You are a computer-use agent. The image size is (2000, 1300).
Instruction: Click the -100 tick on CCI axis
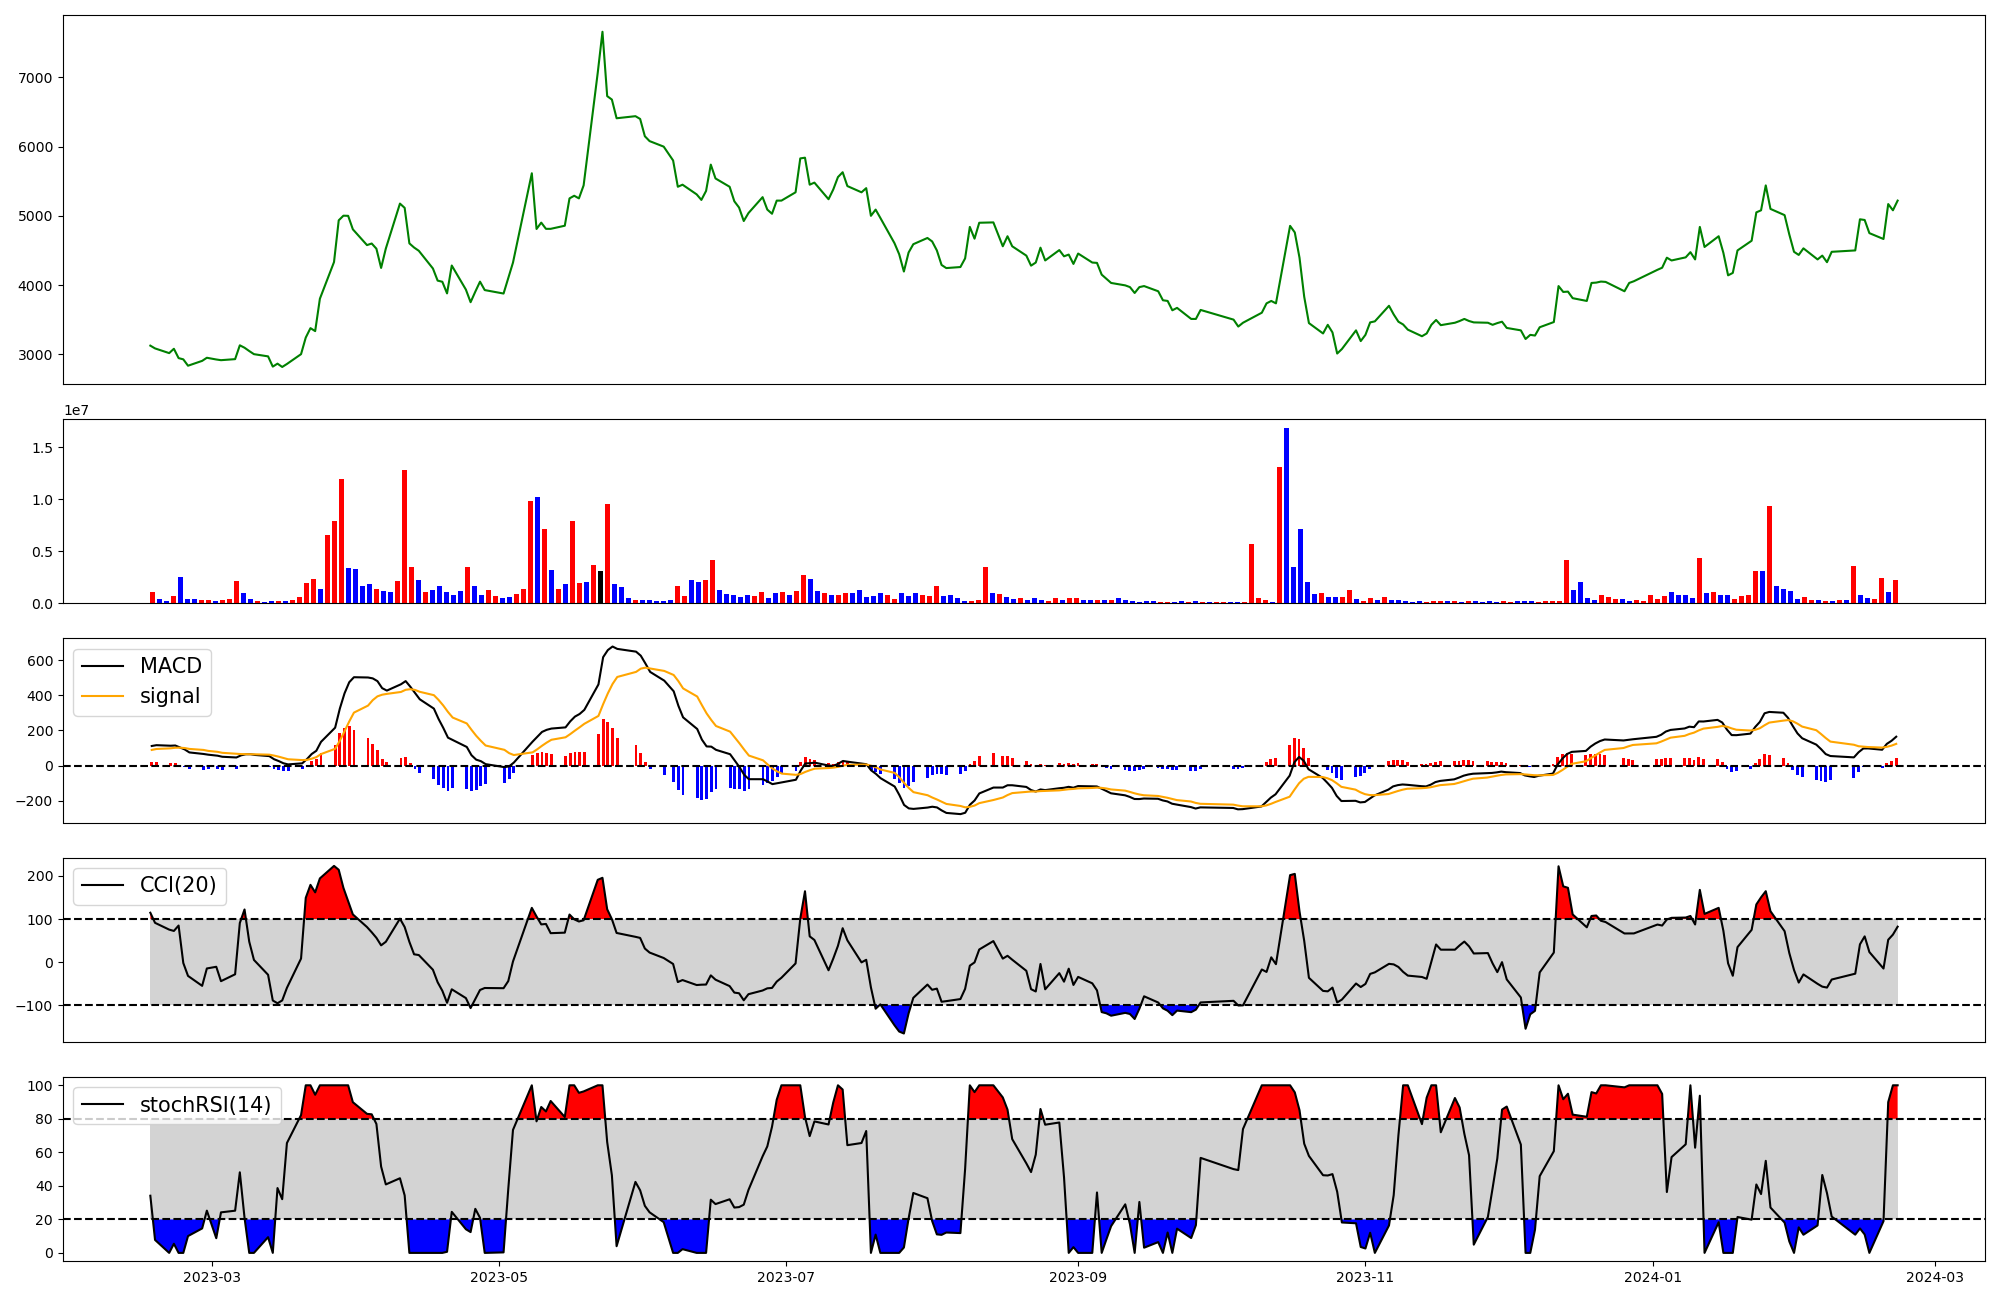(x=35, y=1006)
